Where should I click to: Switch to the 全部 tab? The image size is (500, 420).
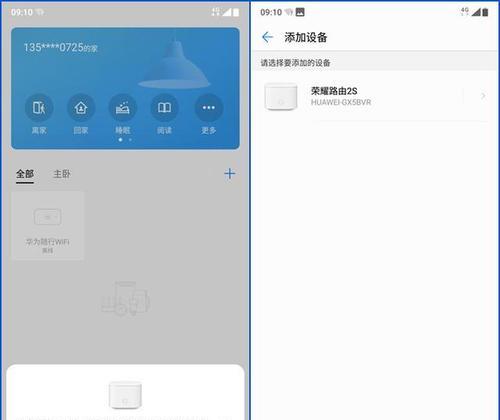click(x=25, y=174)
